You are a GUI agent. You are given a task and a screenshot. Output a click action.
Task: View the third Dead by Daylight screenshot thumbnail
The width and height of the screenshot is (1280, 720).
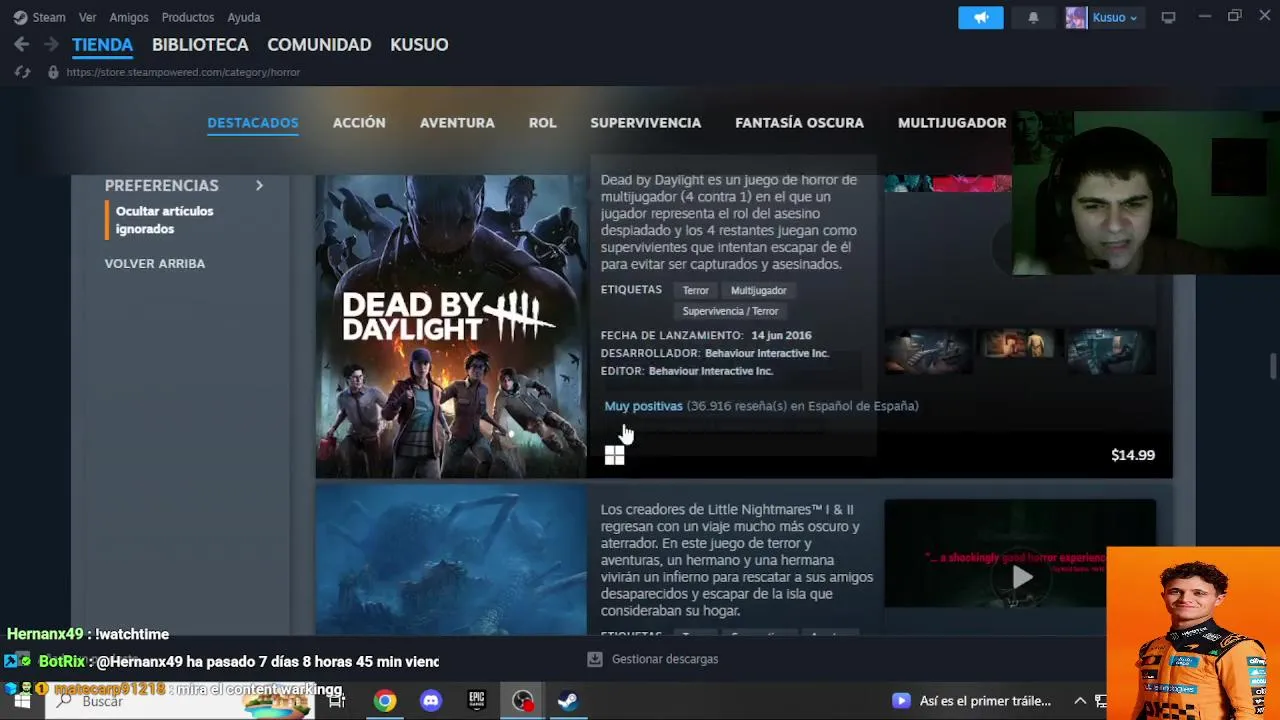tap(1110, 350)
